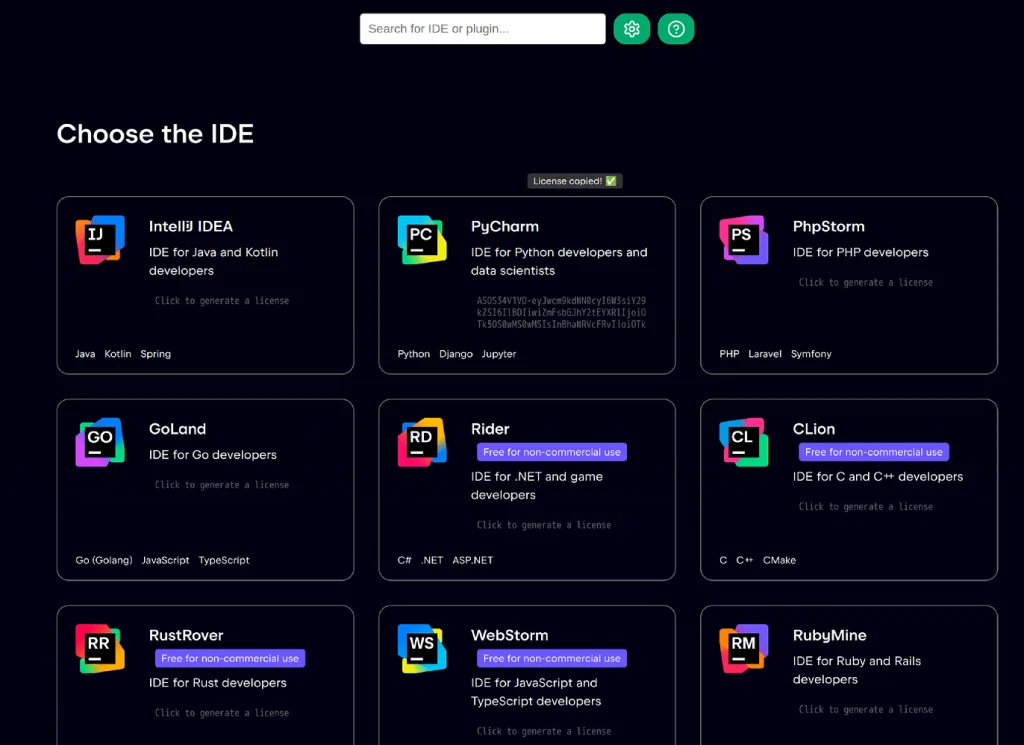Select the ASP.NET tag
This screenshot has height=745, width=1024.
click(x=473, y=560)
